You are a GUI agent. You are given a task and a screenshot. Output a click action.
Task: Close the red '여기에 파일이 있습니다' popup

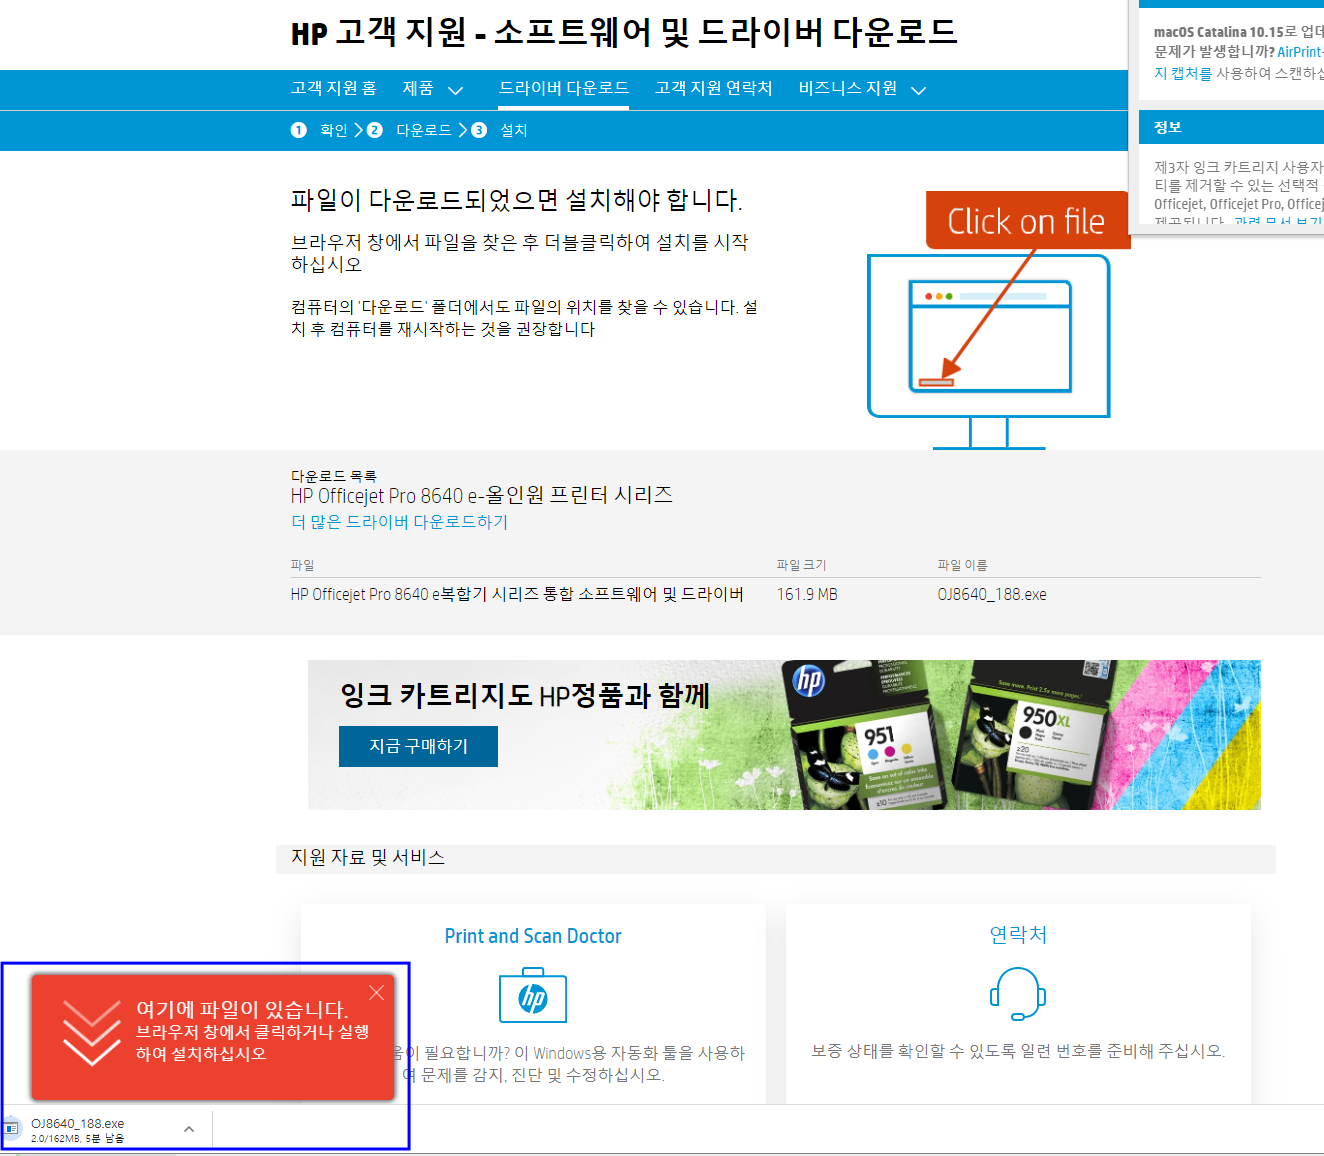[x=376, y=992]
